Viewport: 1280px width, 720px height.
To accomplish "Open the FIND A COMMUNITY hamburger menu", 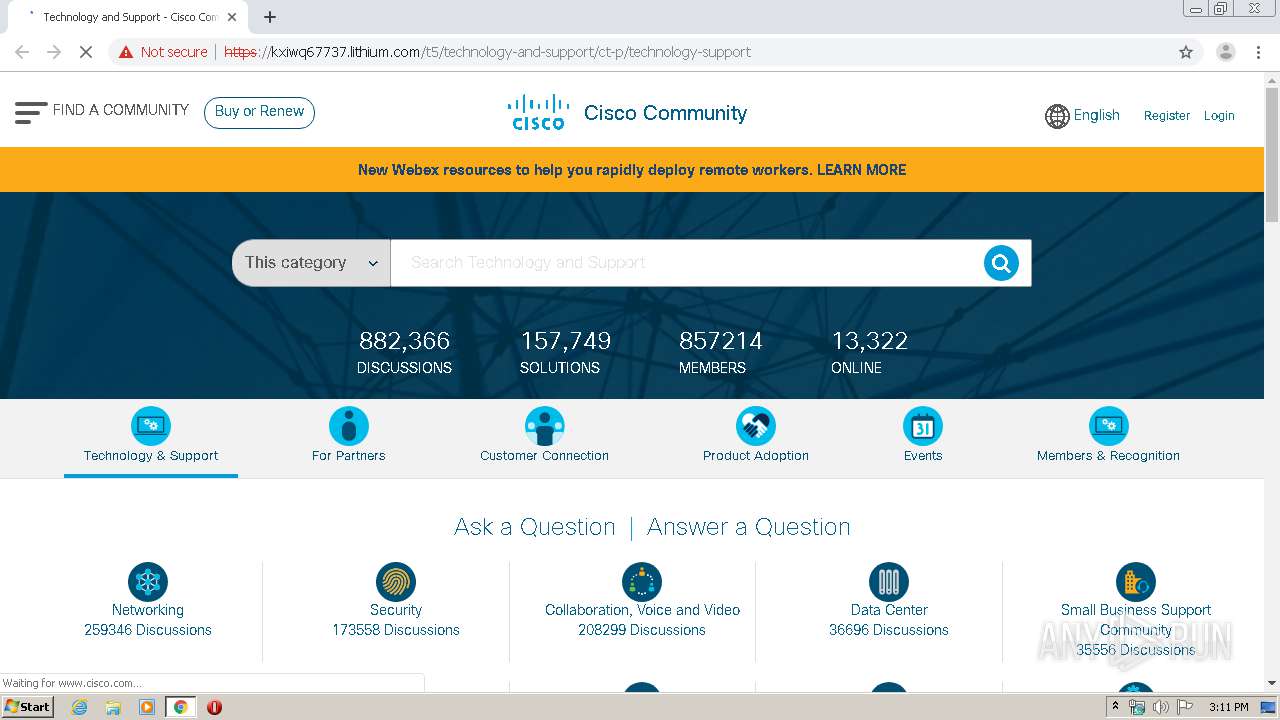I will coord(31,111).
